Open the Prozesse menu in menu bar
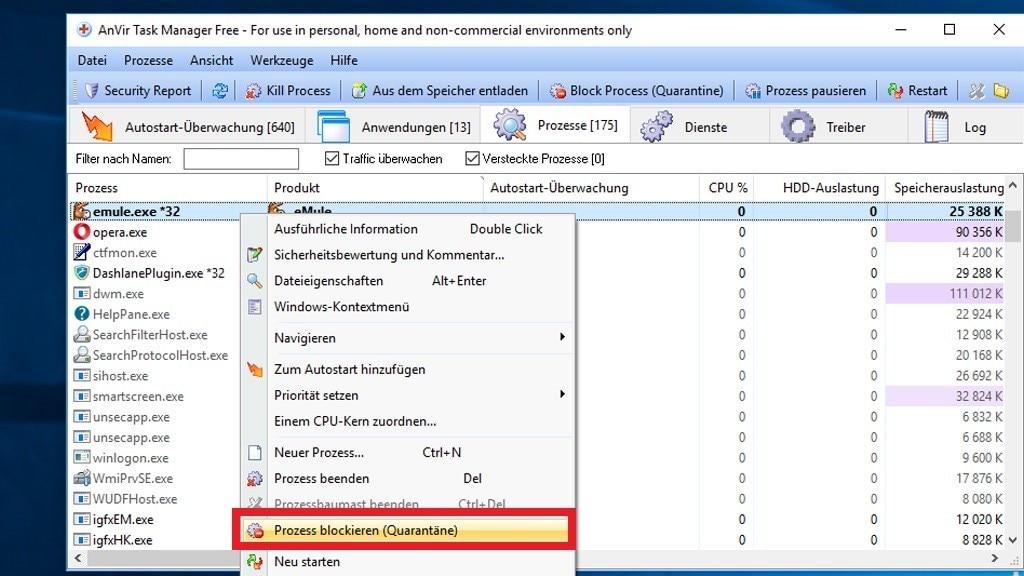 (x=148, y=60)
